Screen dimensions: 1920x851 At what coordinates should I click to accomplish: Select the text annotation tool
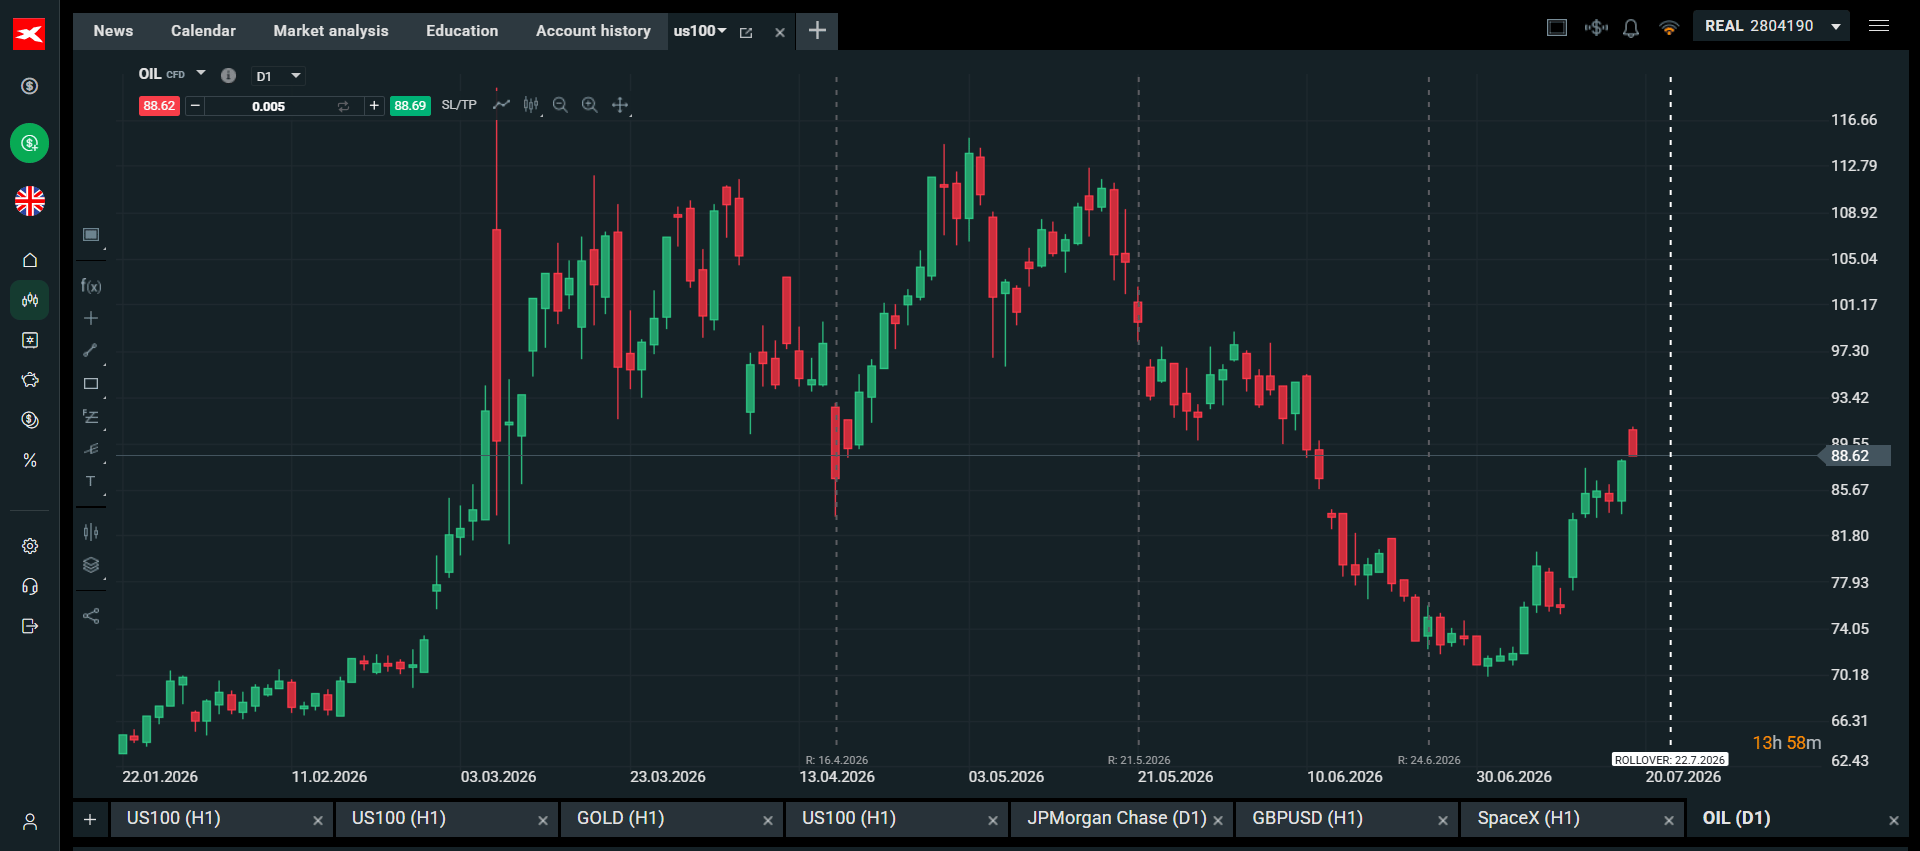tap(91, 481)
